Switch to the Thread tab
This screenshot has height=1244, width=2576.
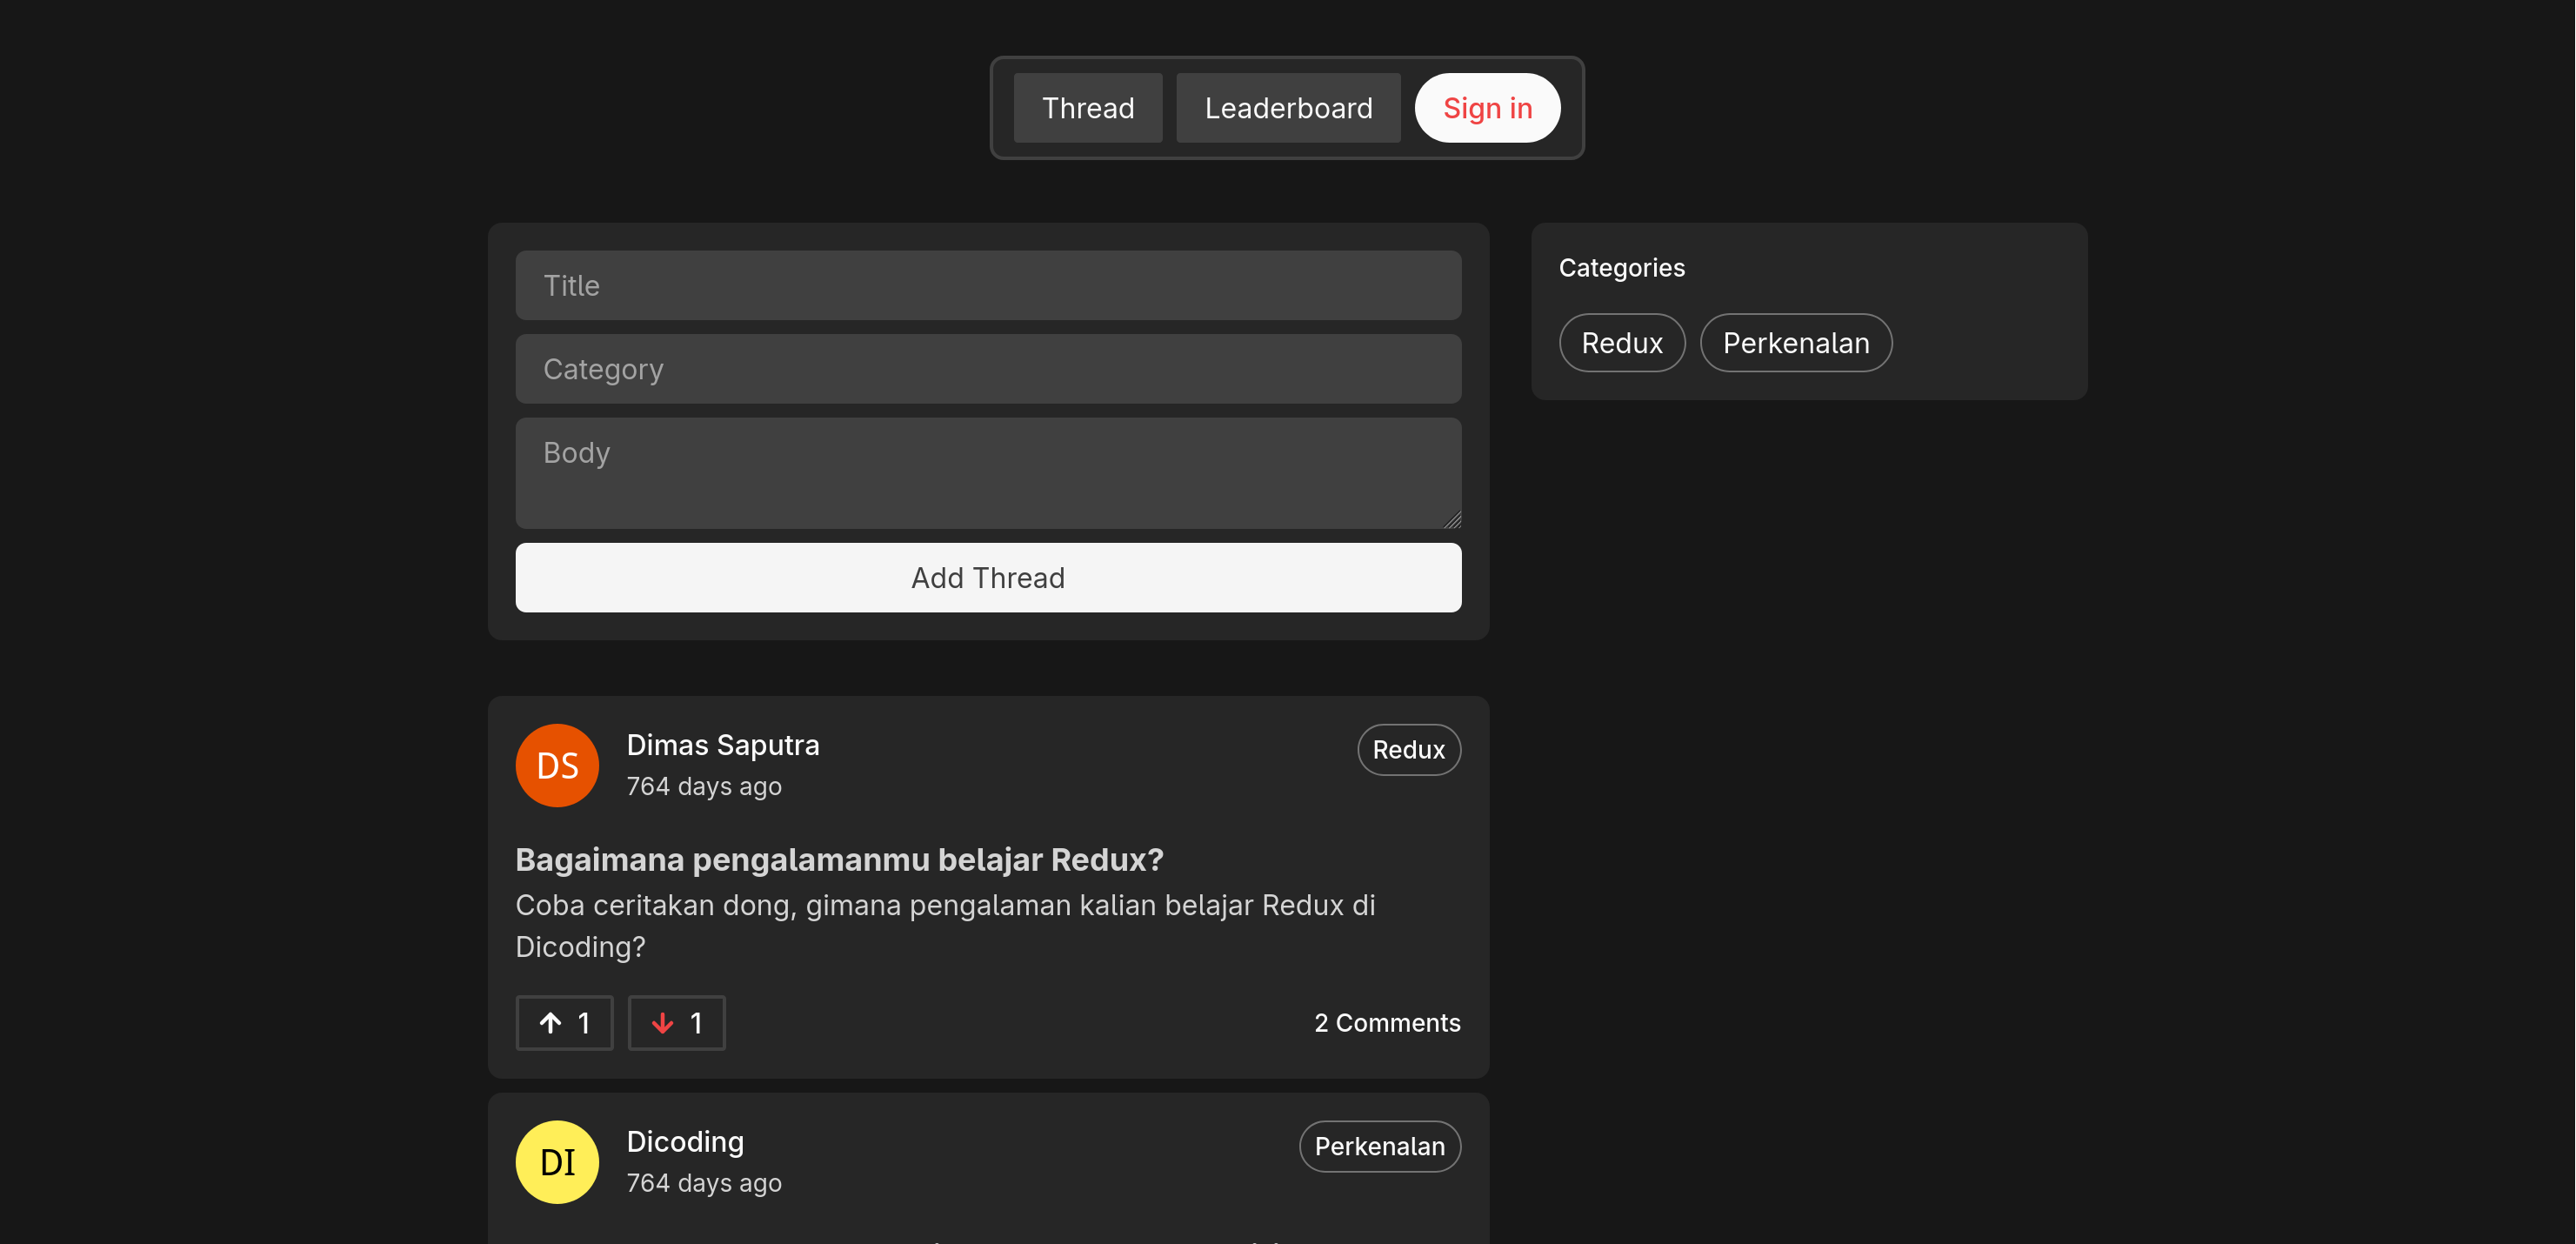coord(1087,107)
